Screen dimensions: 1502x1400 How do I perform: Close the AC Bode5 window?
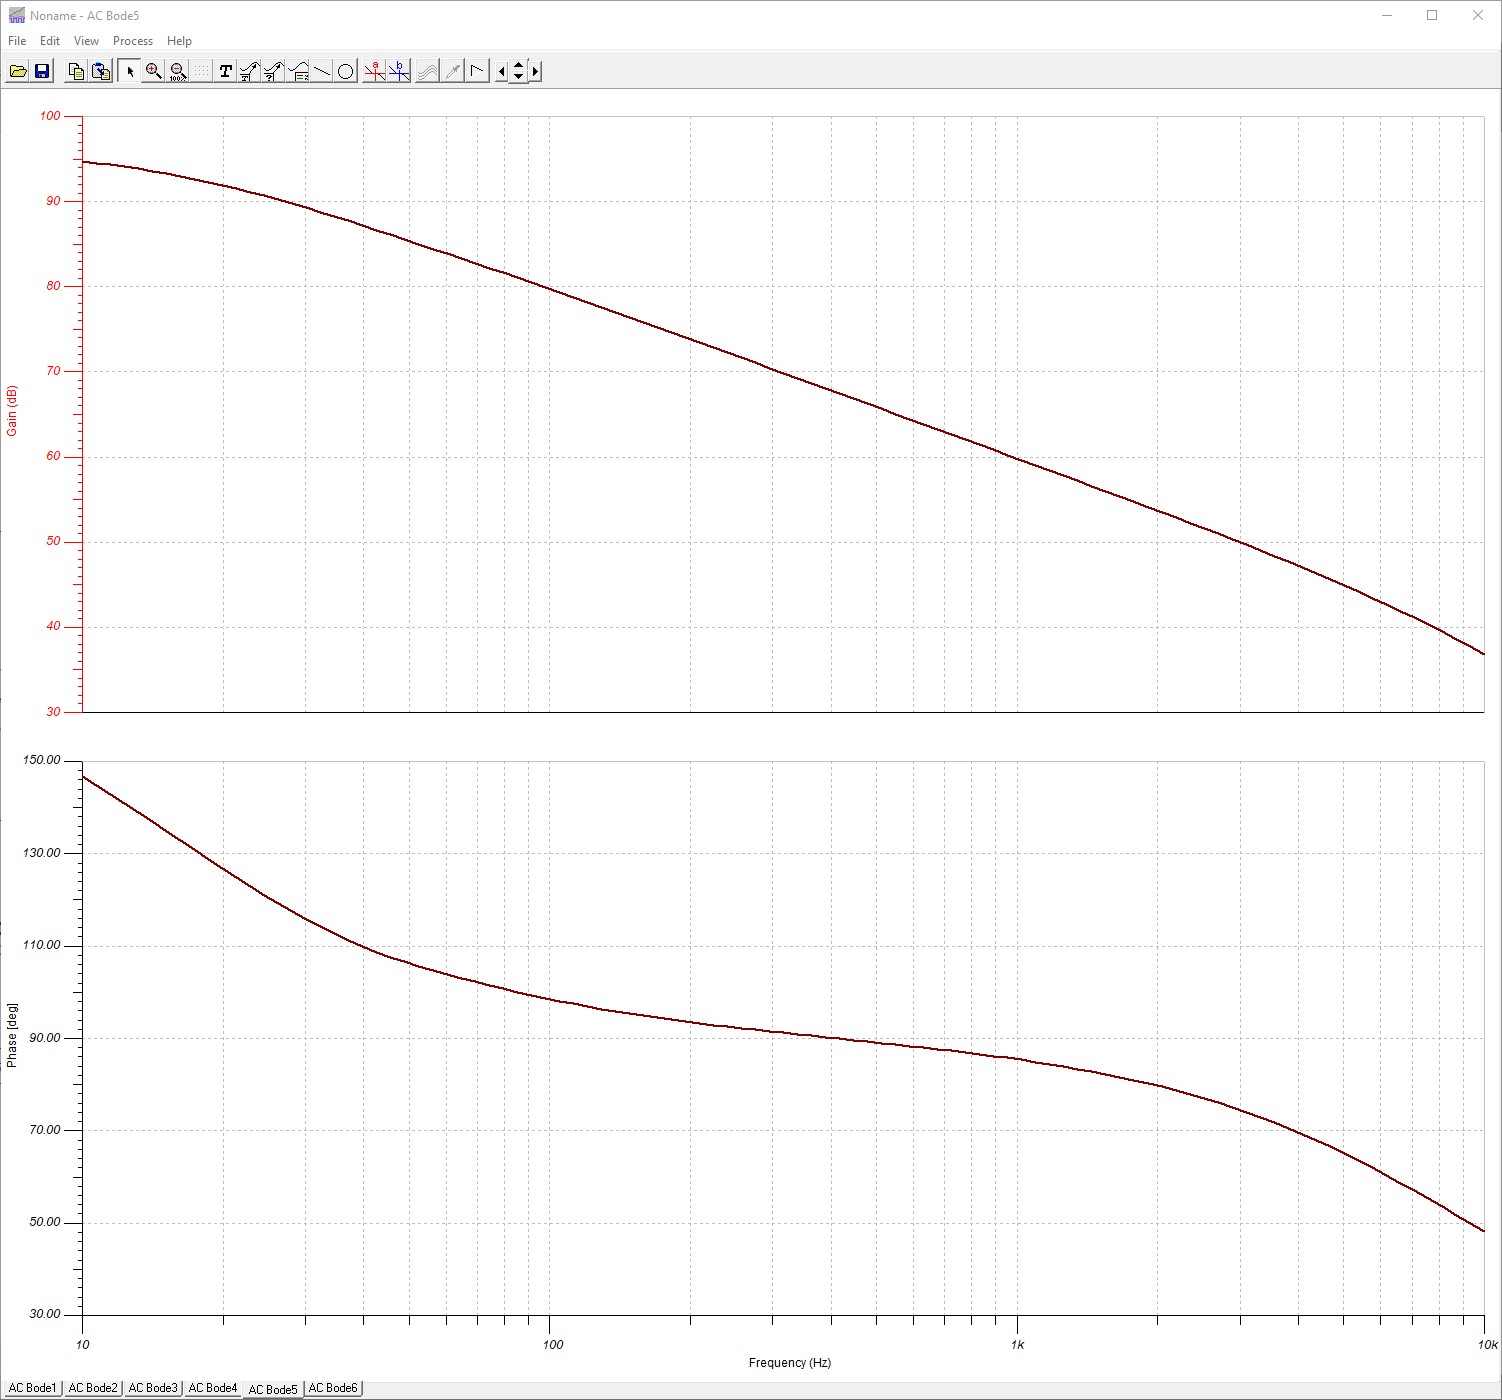point(1478,15)
